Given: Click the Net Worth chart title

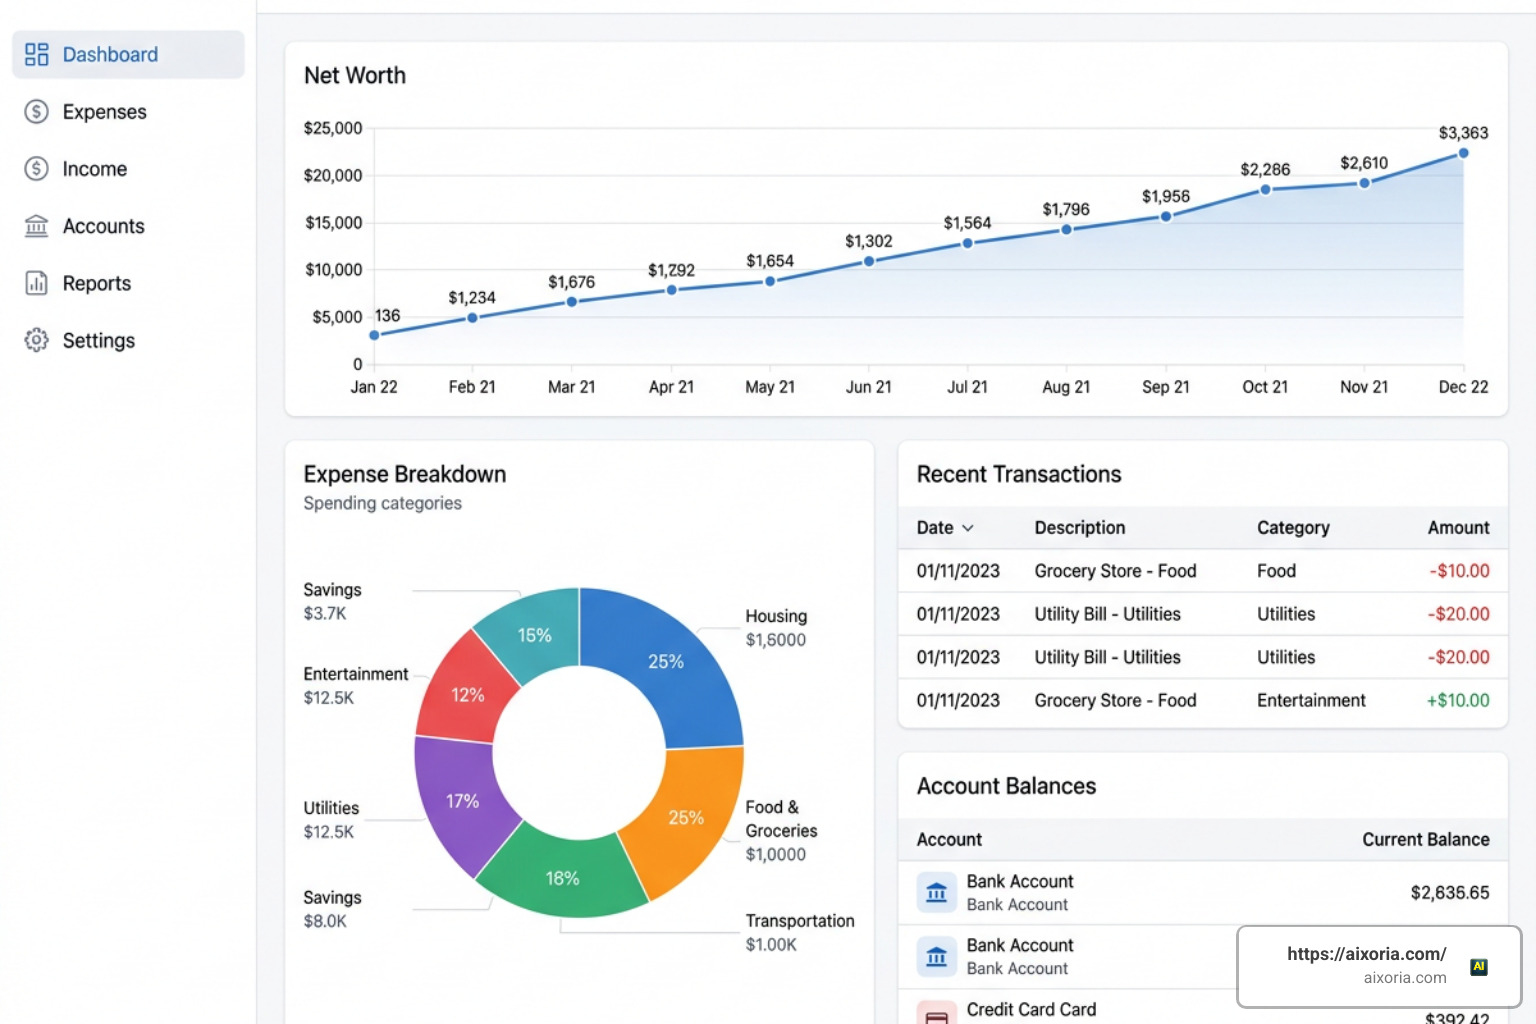Looking at the screenshot, I should click(x=355, y=75).
